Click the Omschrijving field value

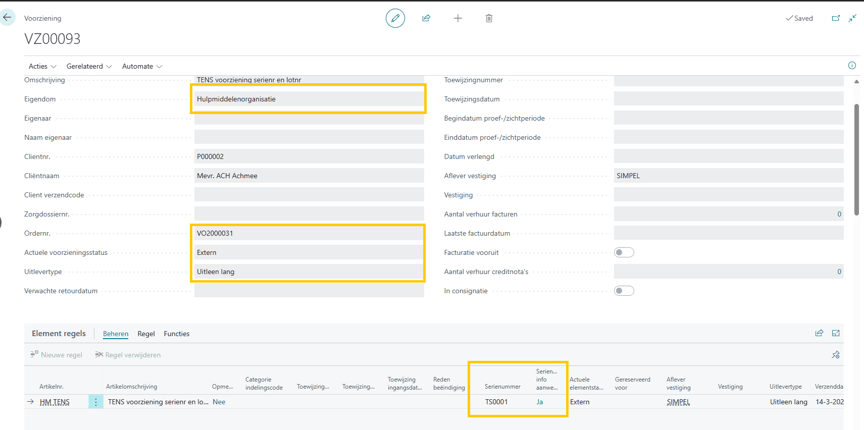tap(309, 80)
